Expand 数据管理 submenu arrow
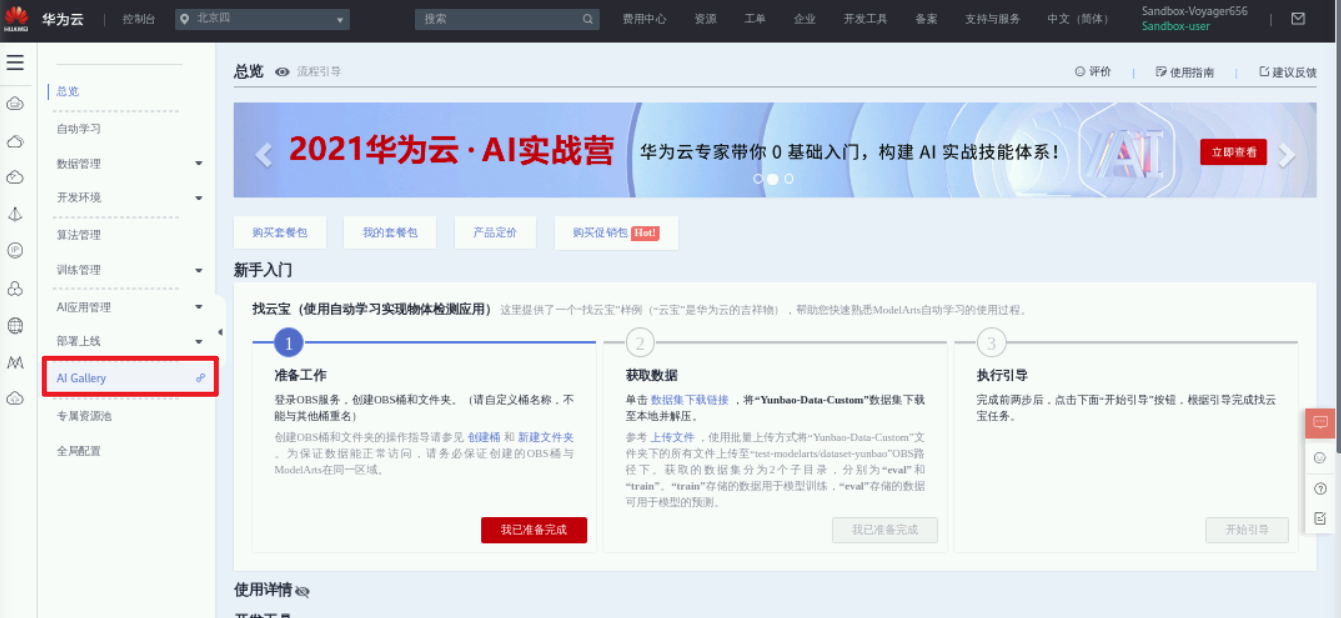The height and width of the screenshot is (618, 1341). point(199,164)
